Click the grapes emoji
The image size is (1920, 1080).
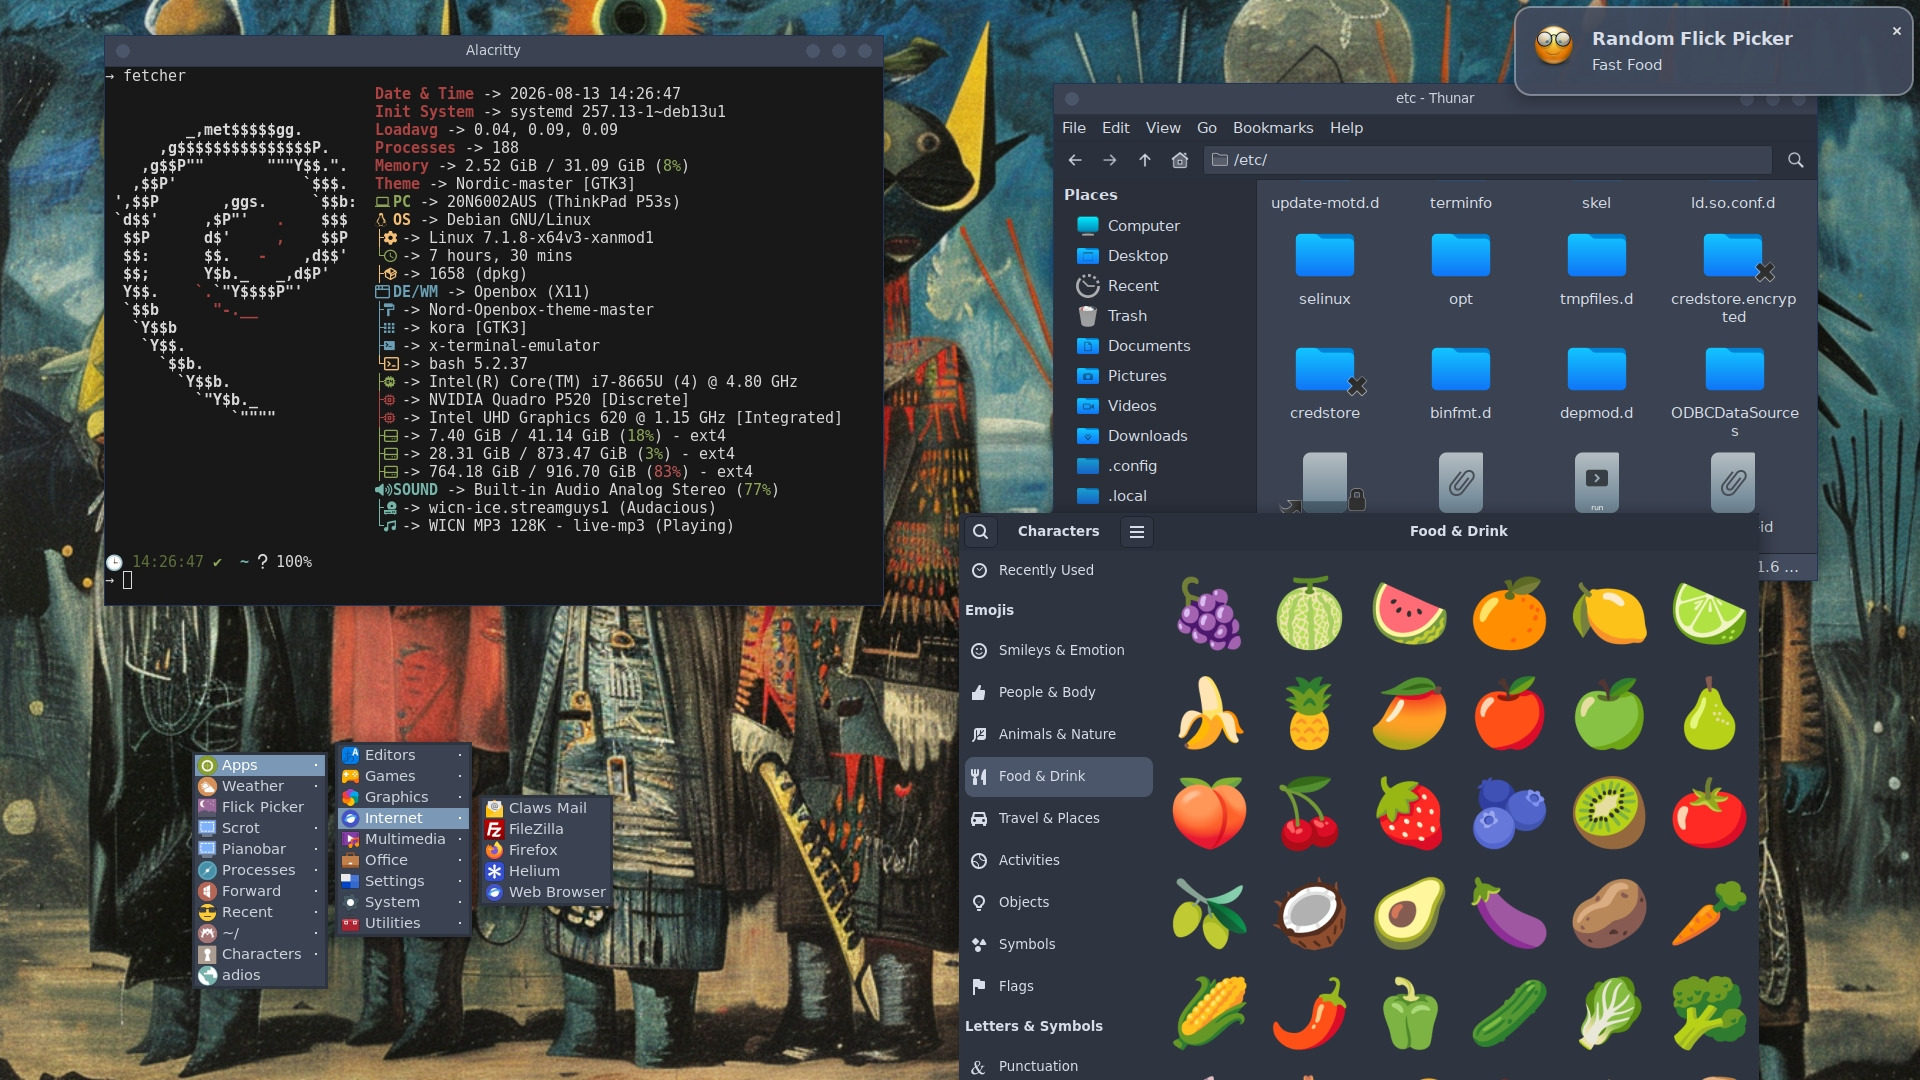[x=1209, y=614]
